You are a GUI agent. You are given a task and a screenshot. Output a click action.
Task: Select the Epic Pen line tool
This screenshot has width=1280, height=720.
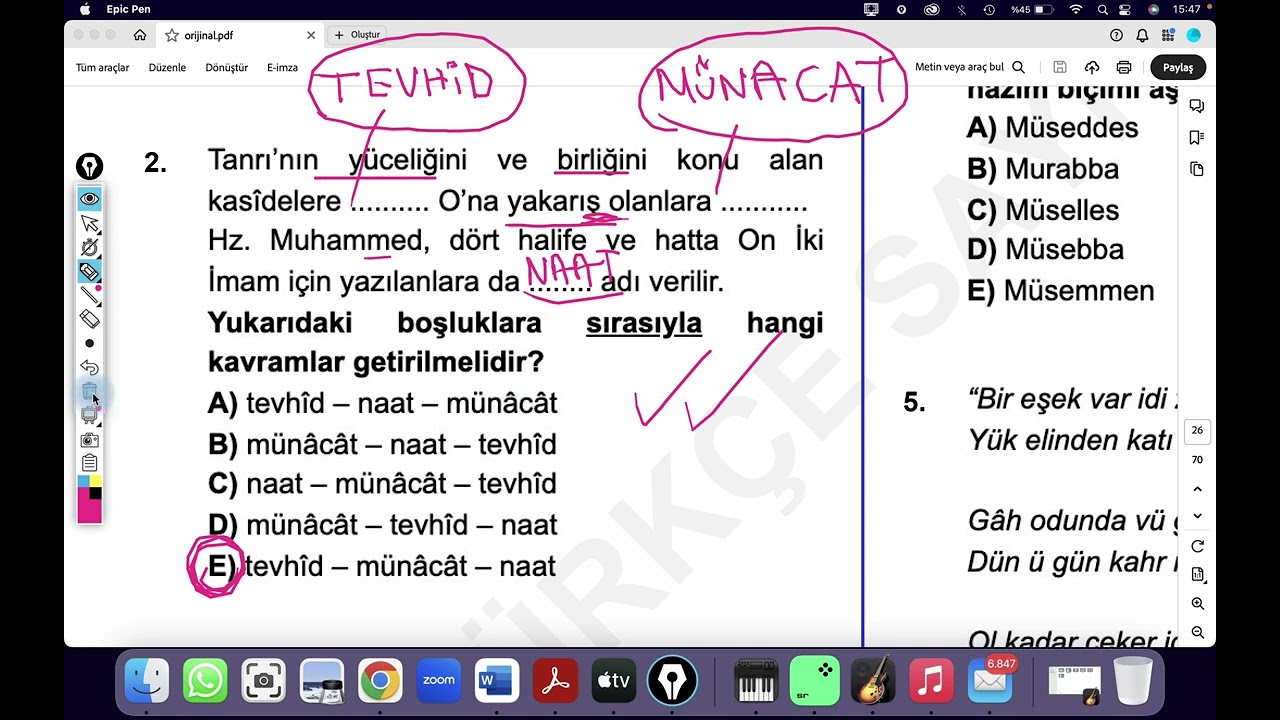point(90,295)
